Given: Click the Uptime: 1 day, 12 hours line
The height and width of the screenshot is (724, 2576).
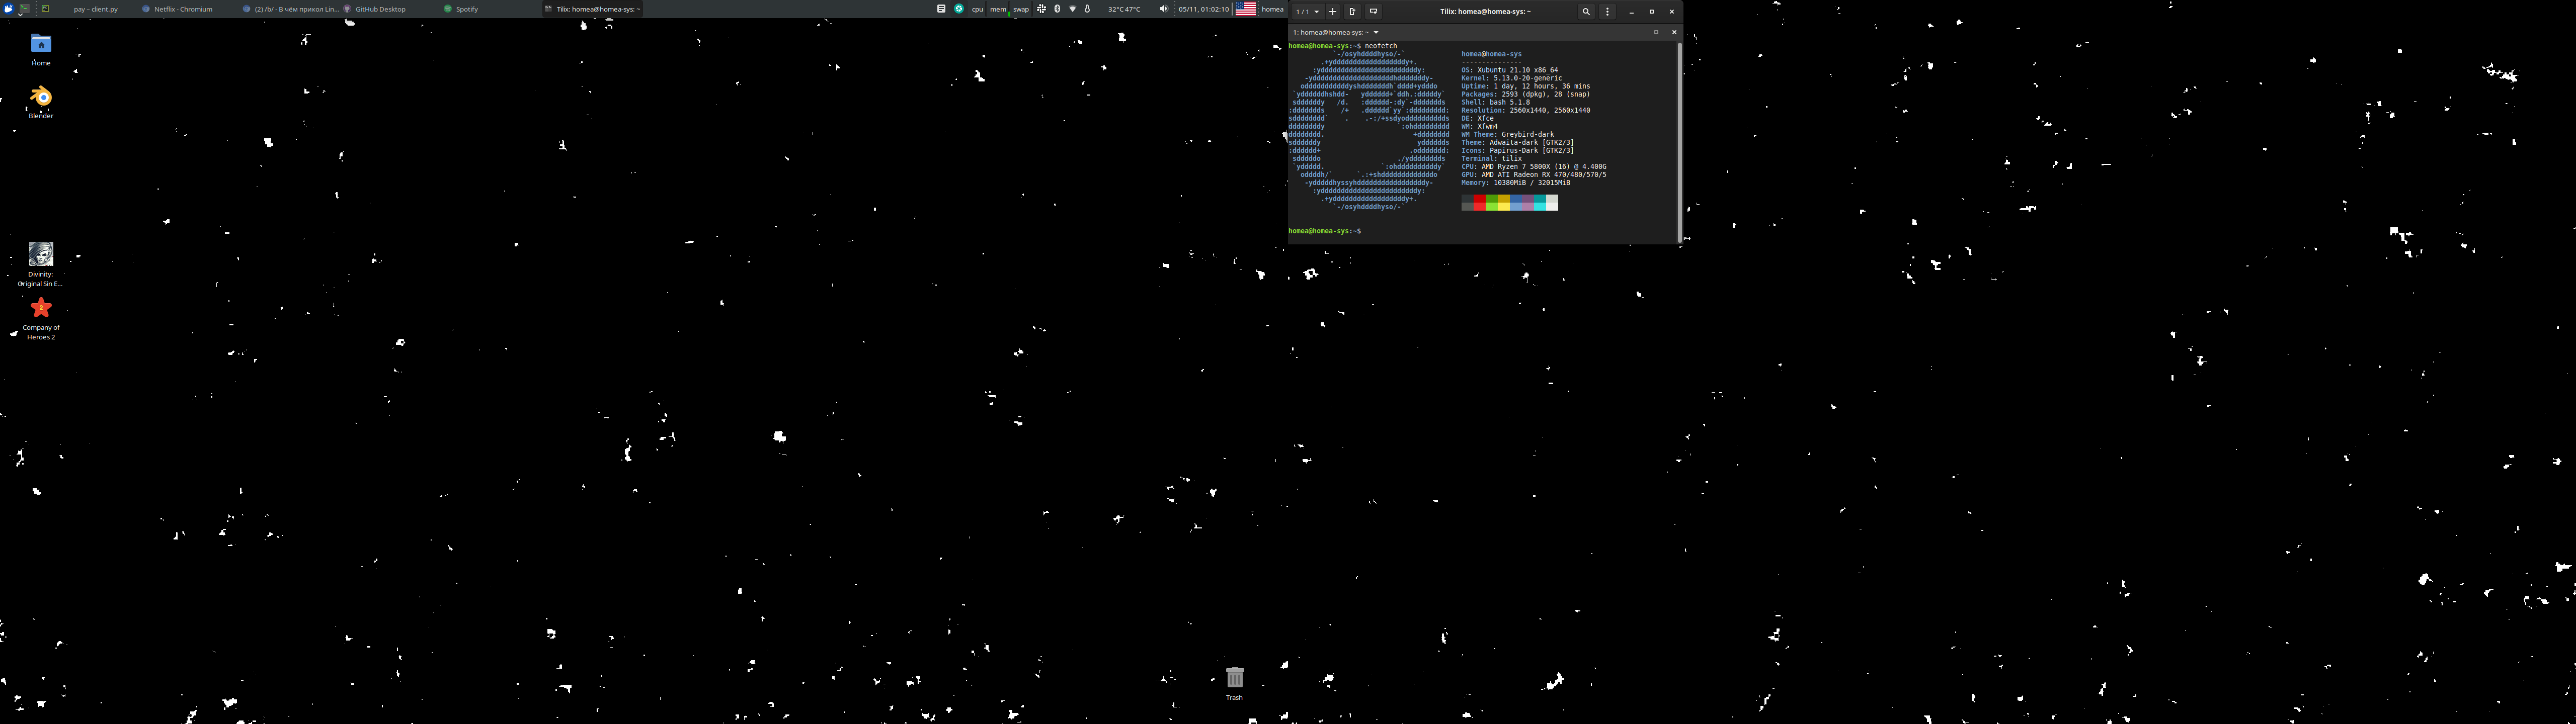Looking at the screenshot, I should [x=1525, y=86].
